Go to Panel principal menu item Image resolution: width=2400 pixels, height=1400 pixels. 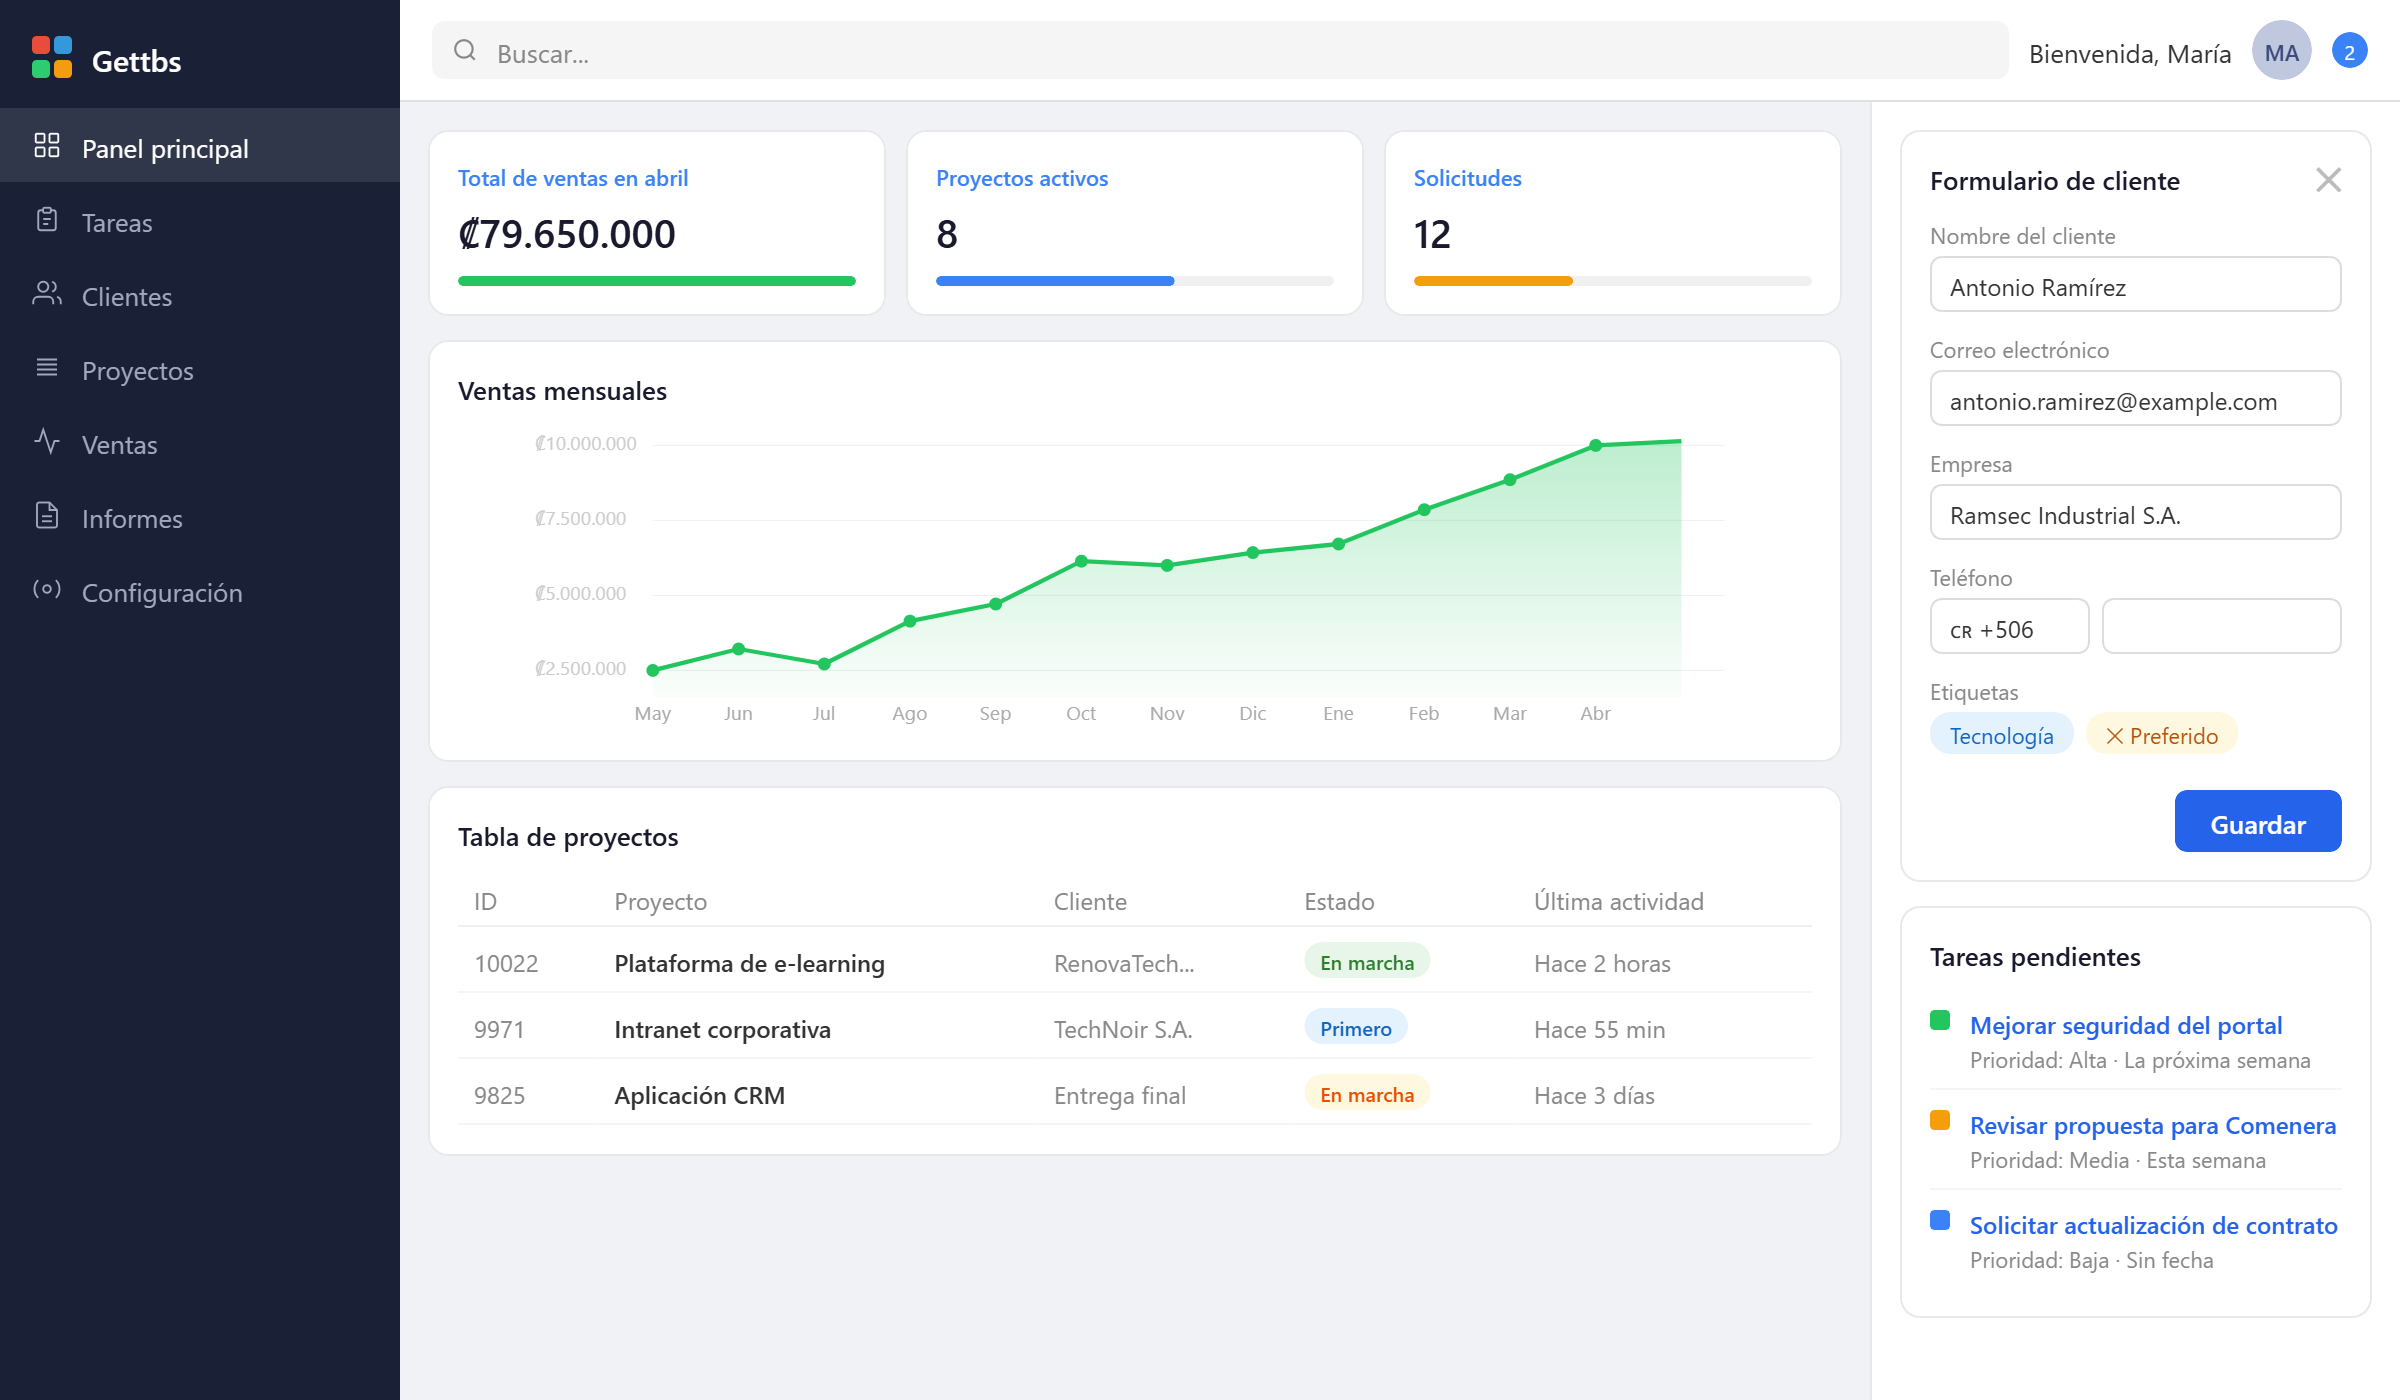pyautogui.click(x=165, y=148)
